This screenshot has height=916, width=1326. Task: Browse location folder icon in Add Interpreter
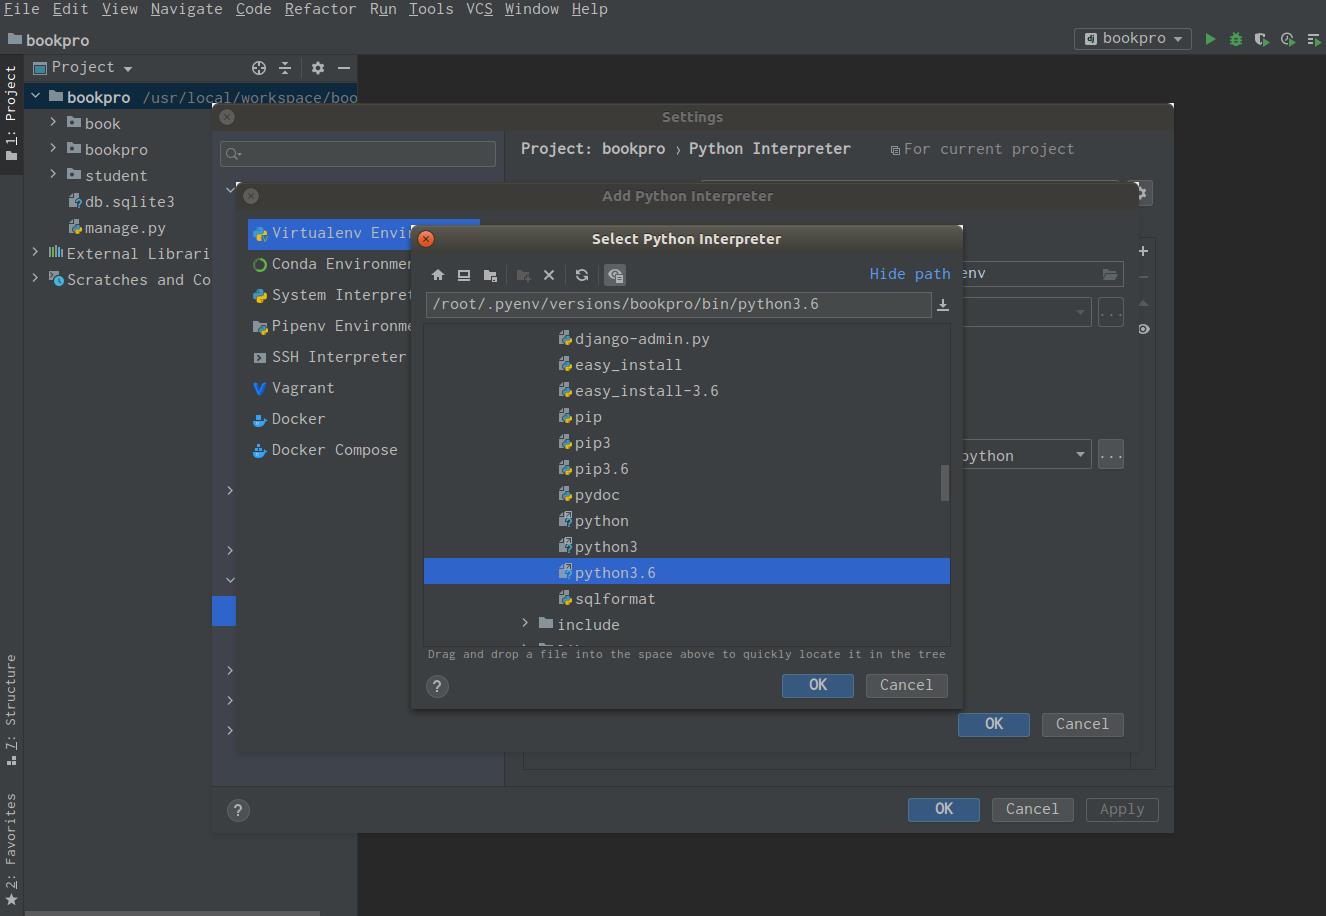click(x=1110, y=274)
